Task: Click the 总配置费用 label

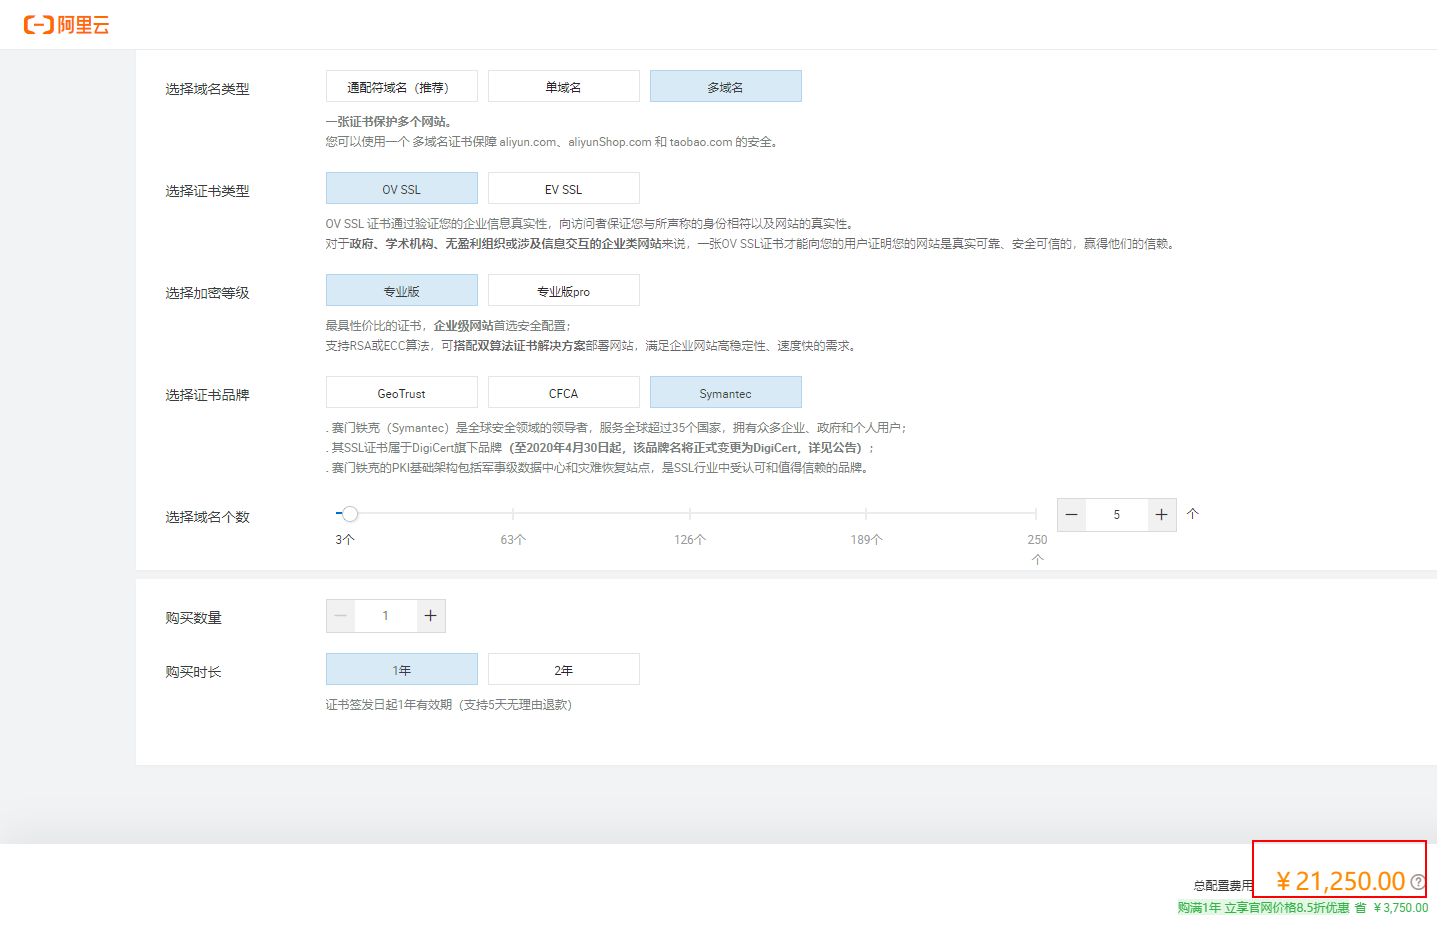Action: 1223,886
